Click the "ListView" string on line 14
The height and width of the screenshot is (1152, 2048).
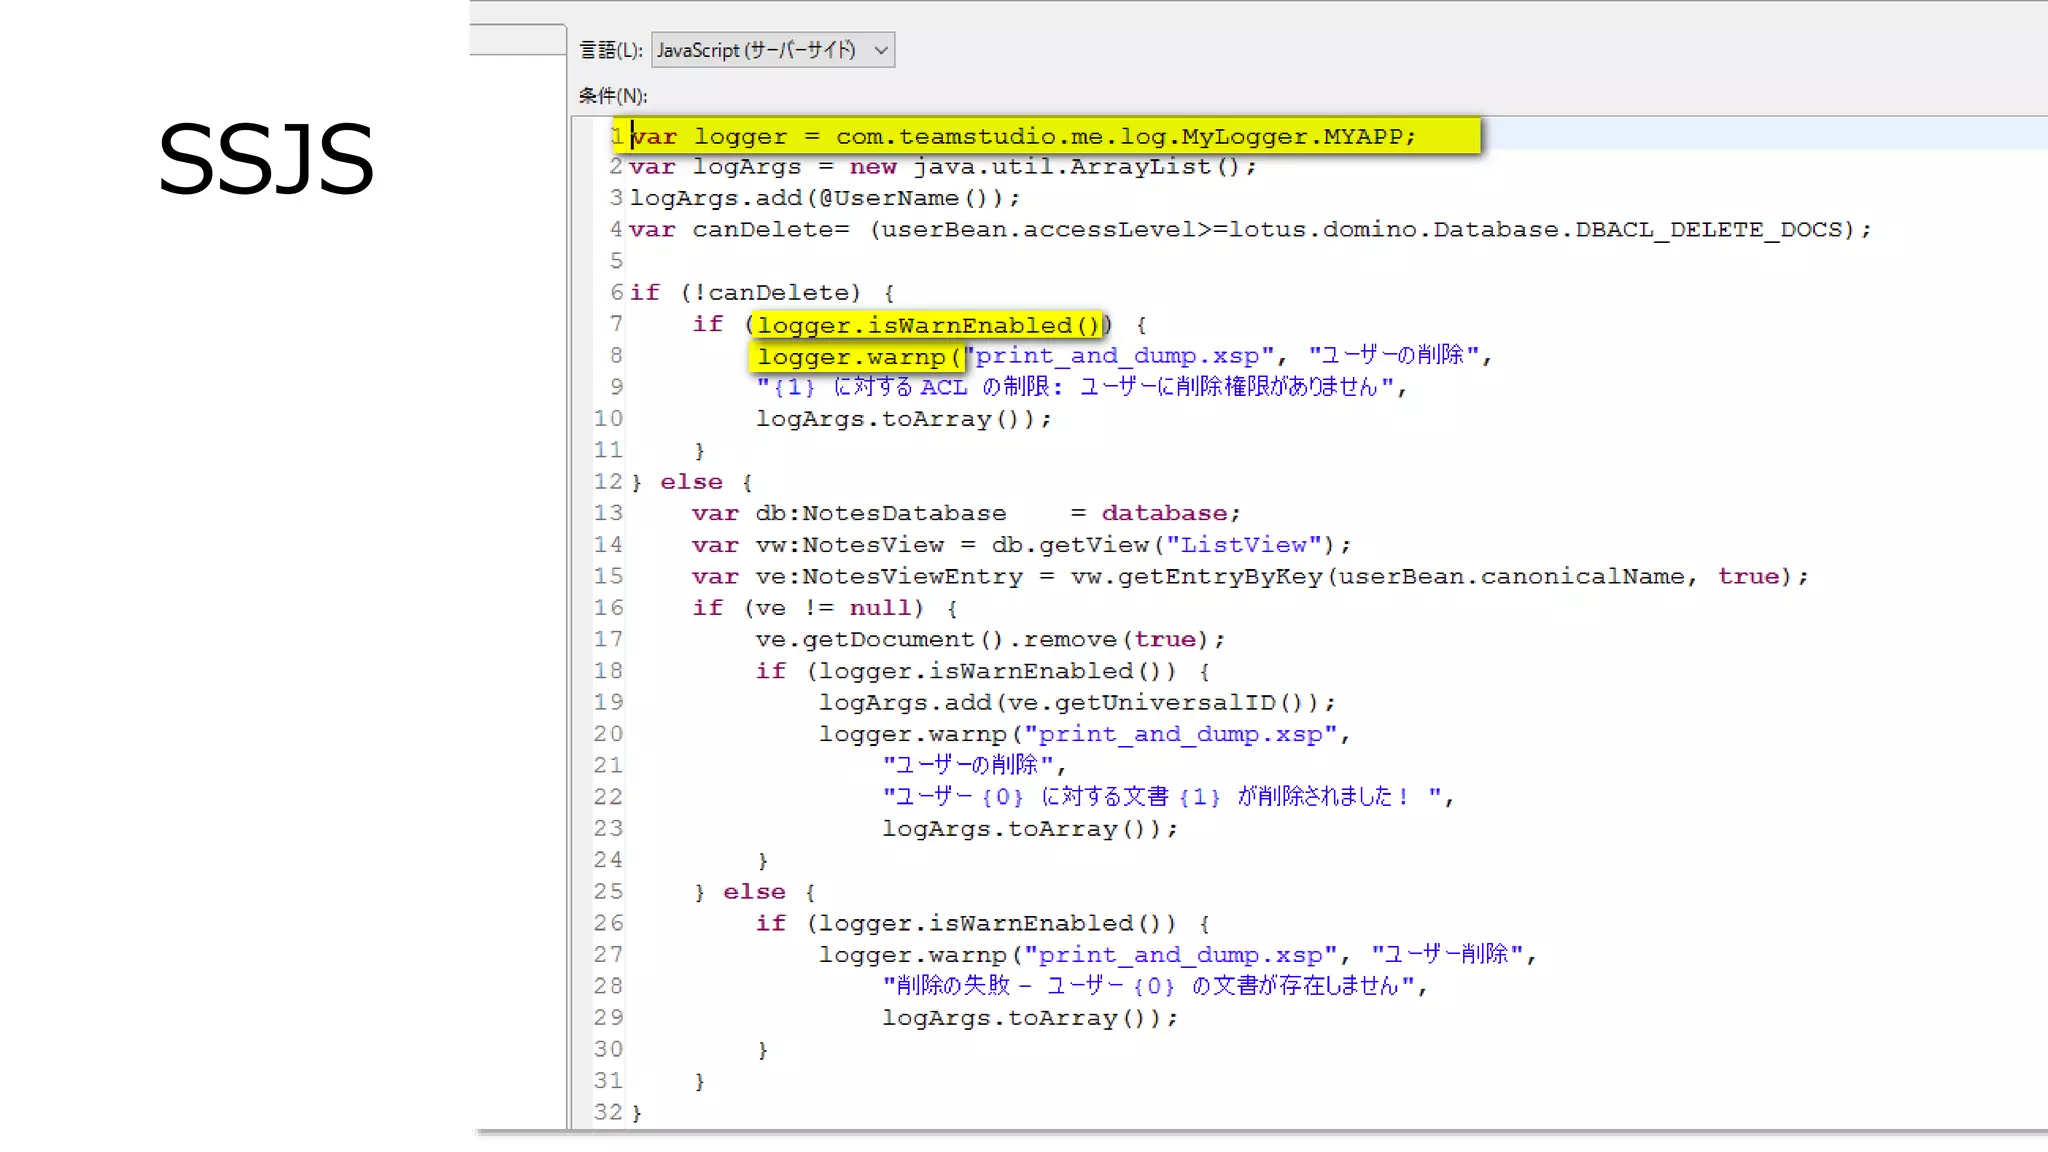point(1244,545)
